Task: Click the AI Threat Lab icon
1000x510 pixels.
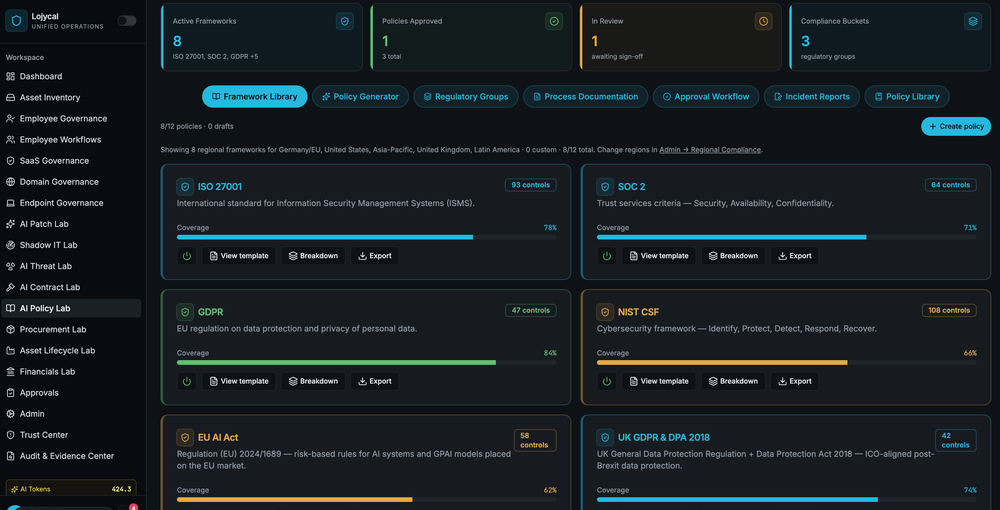Action: tap(10, 266)
